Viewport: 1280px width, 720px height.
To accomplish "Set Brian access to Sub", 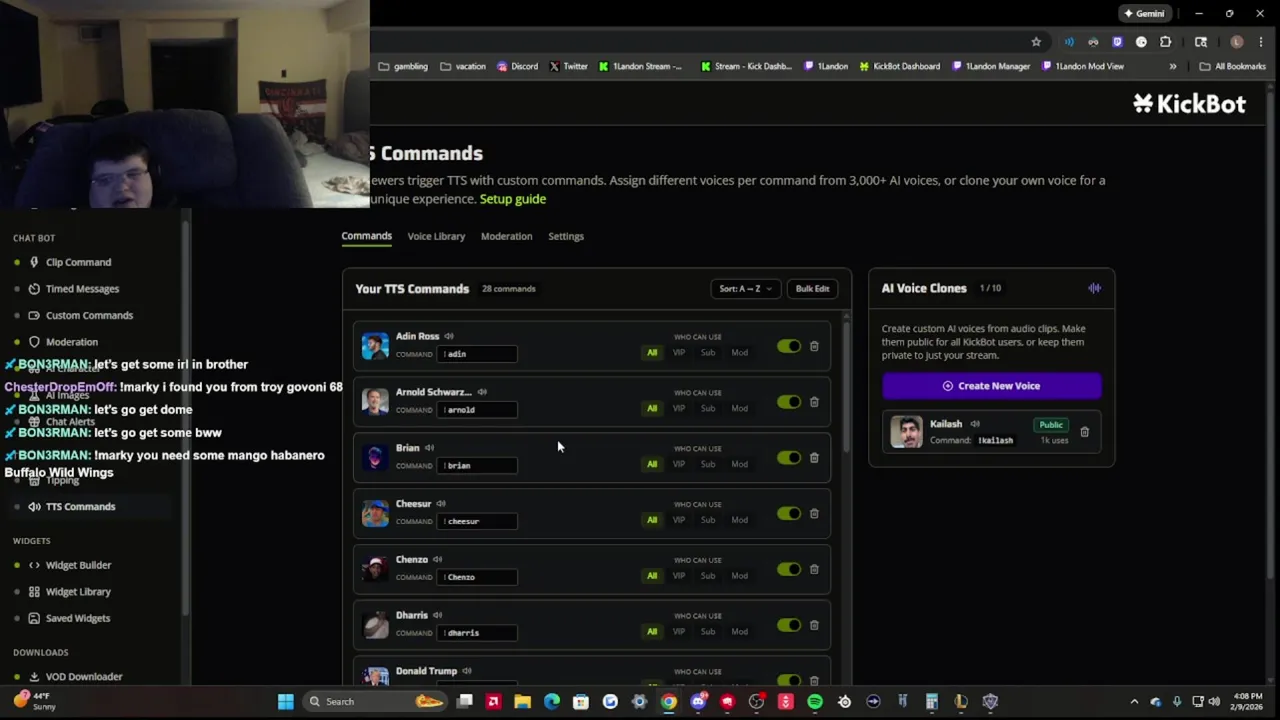I will coord(708,464).
